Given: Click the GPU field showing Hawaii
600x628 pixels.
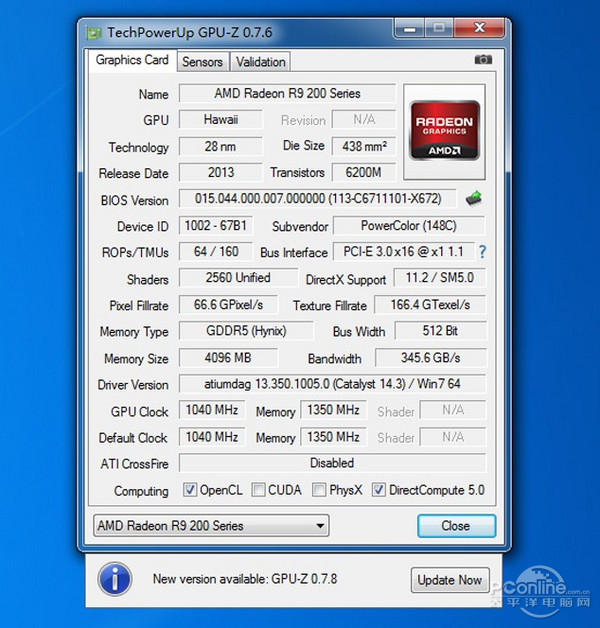Looking at the screenshot, I should click(221, 119).
